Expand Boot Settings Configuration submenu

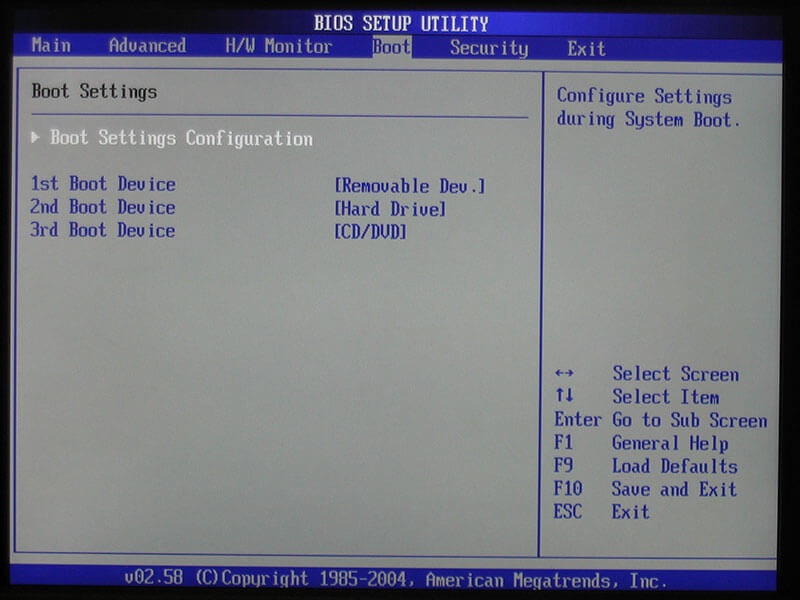182,138
